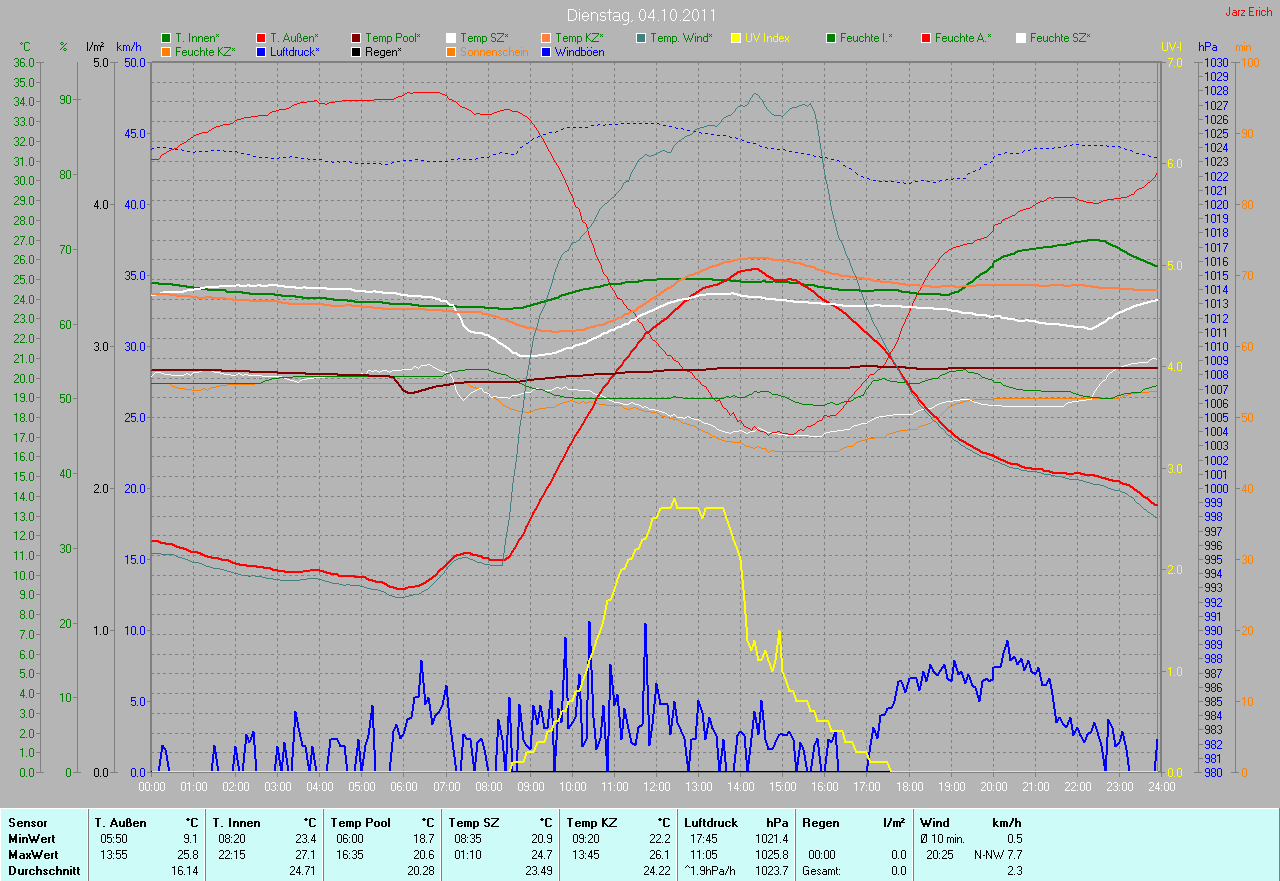Click the Sensor header in the table
Viewport: 1280px width, 881px height.
click(x=26, y=823)
